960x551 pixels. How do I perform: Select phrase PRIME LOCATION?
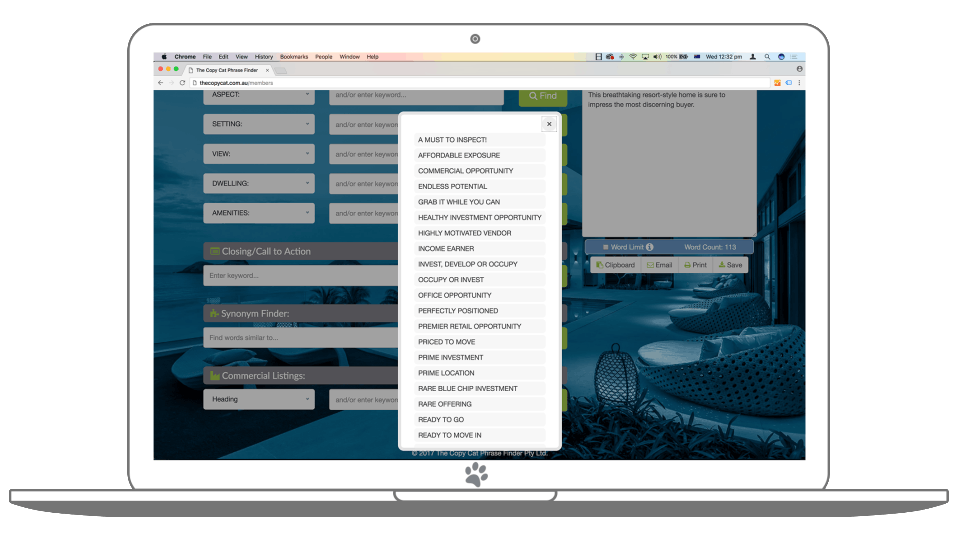[479, 373]
